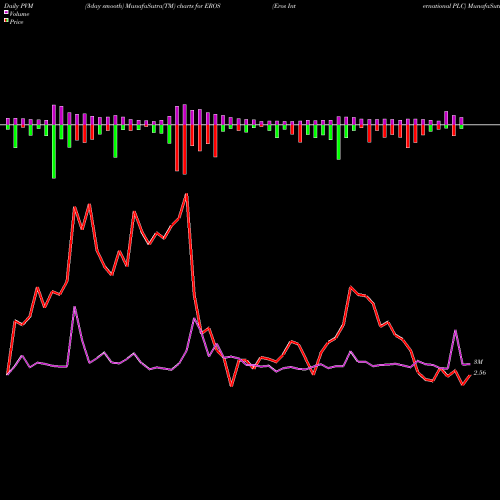Click the 'Daily PVM' title text
500x500 pixels.
19,6
